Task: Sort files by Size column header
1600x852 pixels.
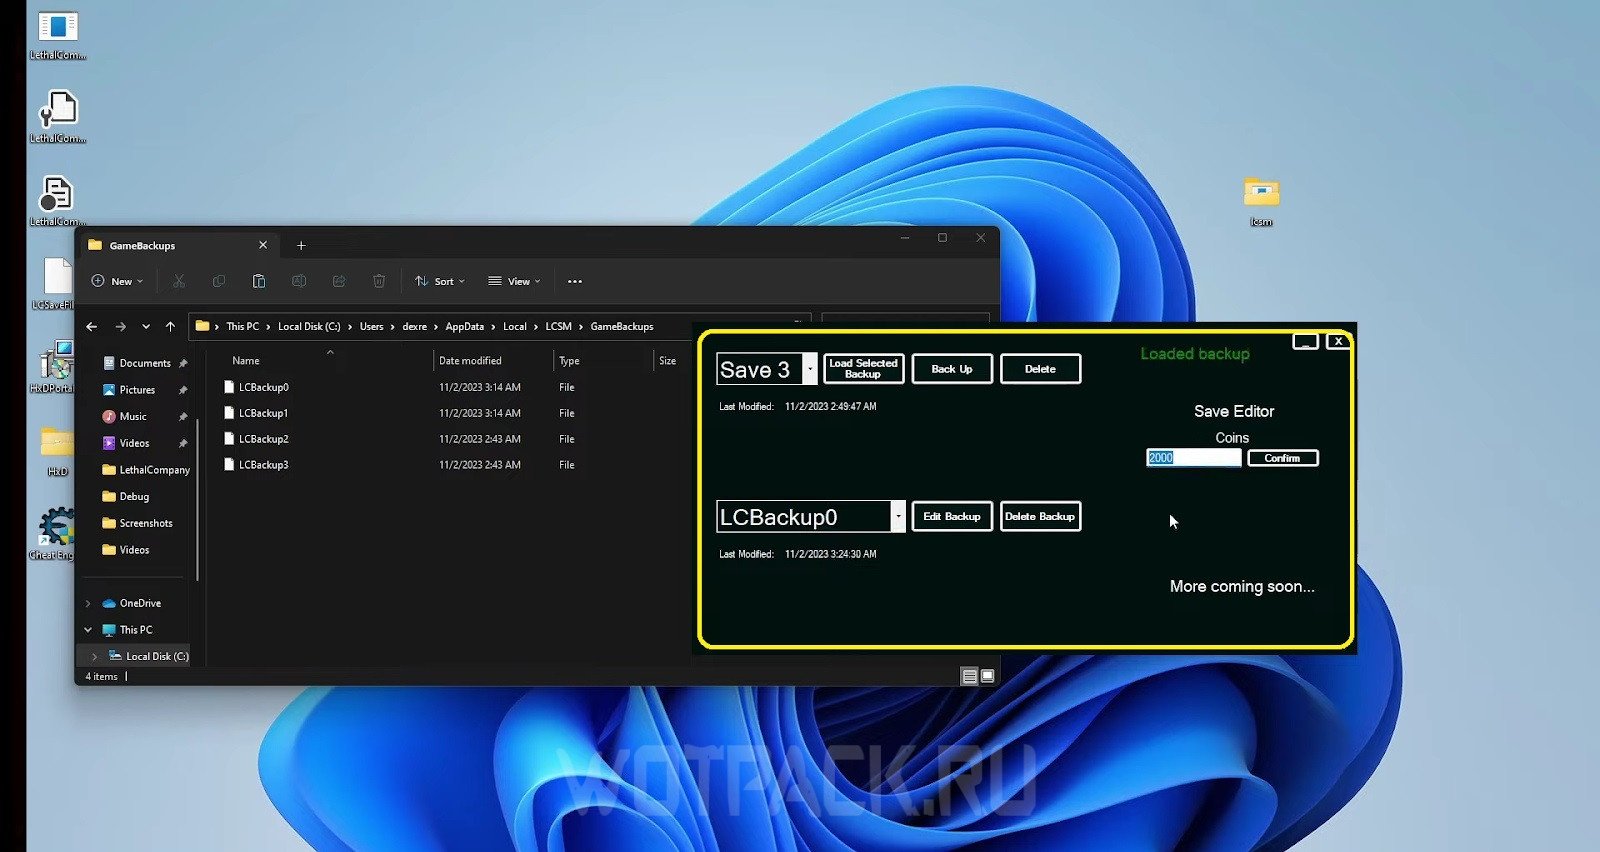Action: click(668, 361)
